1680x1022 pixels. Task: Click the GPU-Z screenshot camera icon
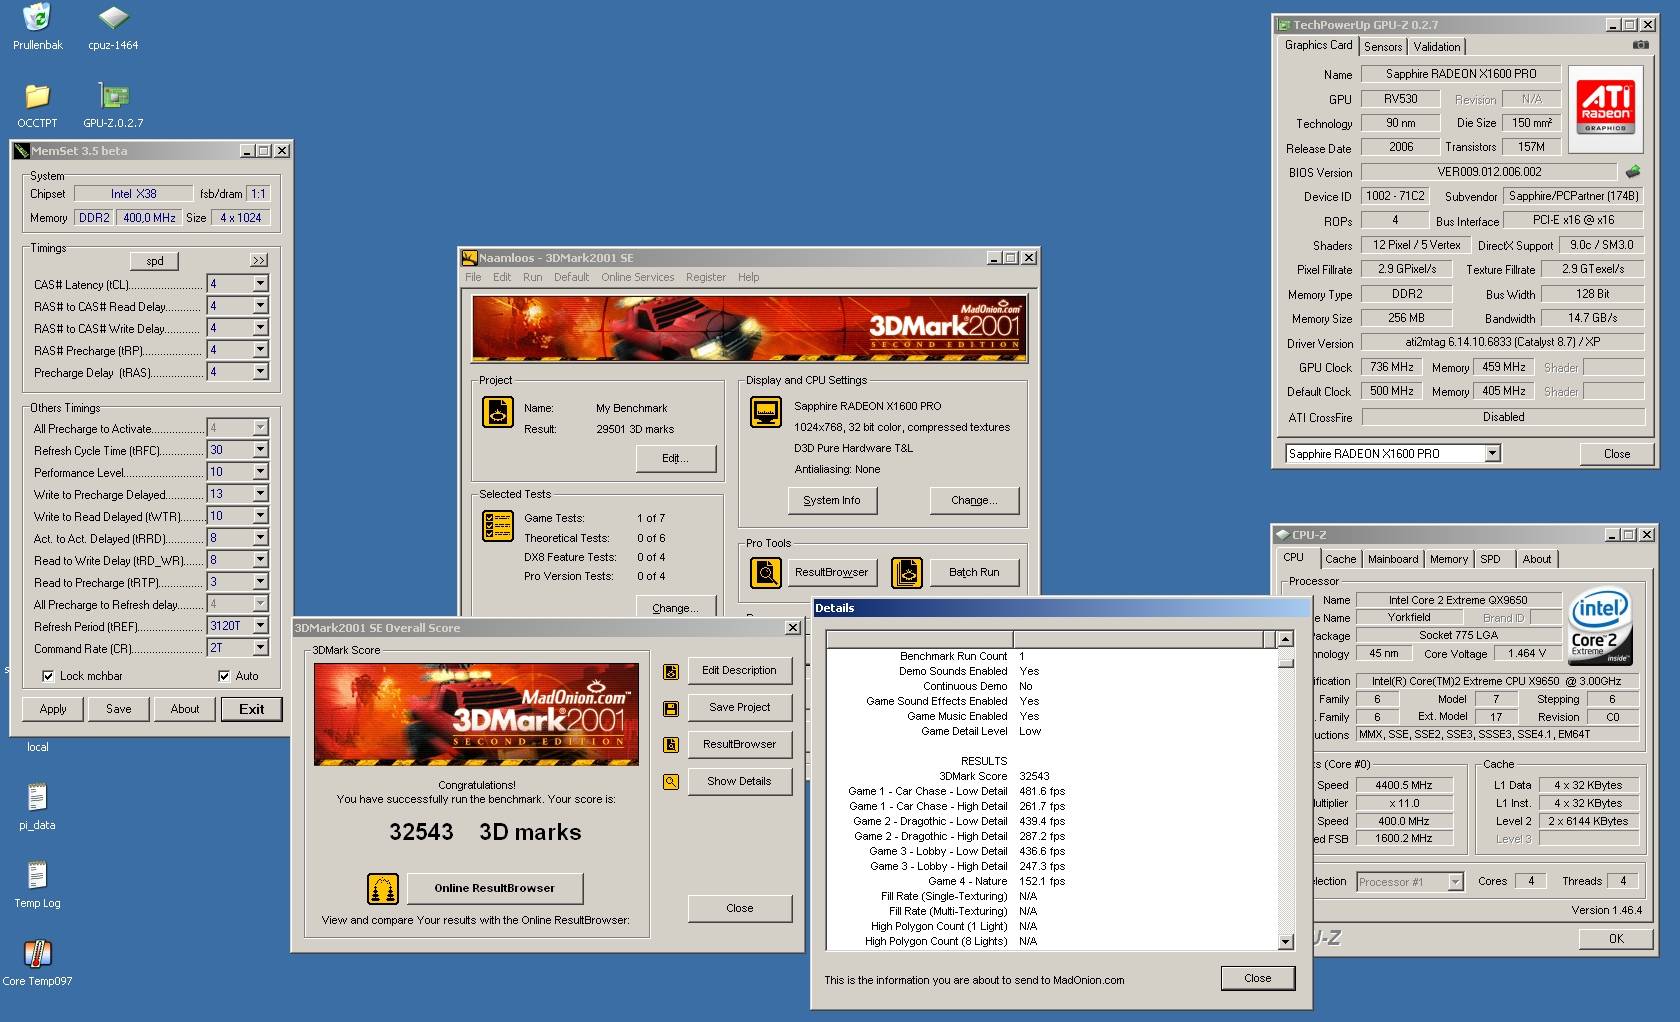coord(1641,45)
